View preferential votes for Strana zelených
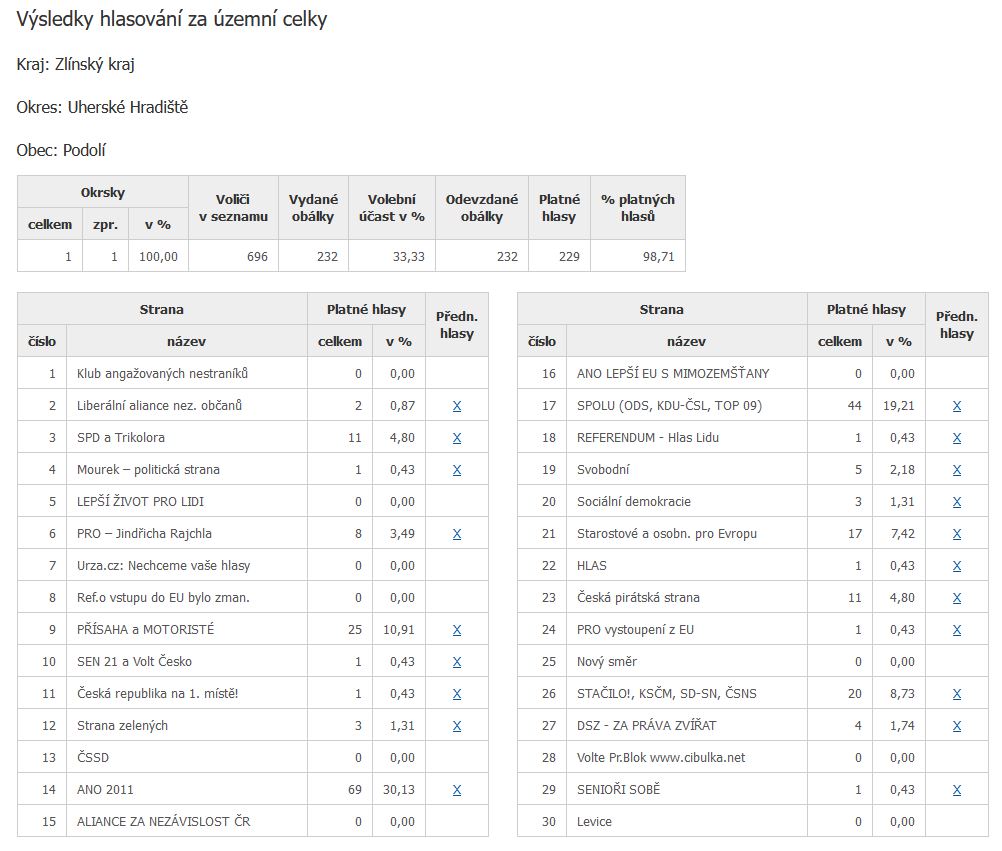This screenshot has width=1002, height=851. (457, 726)
